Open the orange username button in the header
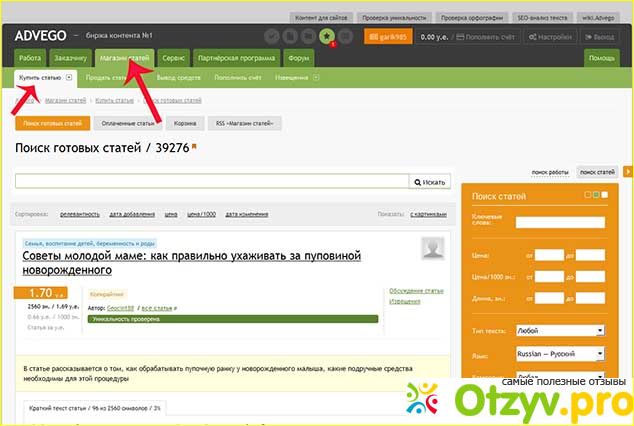This screenshot has width=634, height=426. point(388,37)
